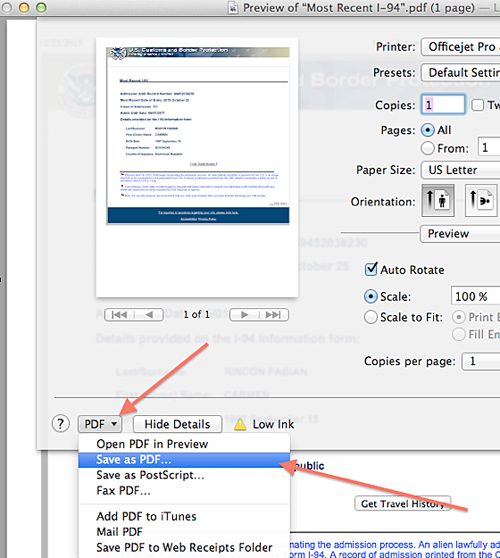Select Fill Entire Paper radio option

click(459, 334)
